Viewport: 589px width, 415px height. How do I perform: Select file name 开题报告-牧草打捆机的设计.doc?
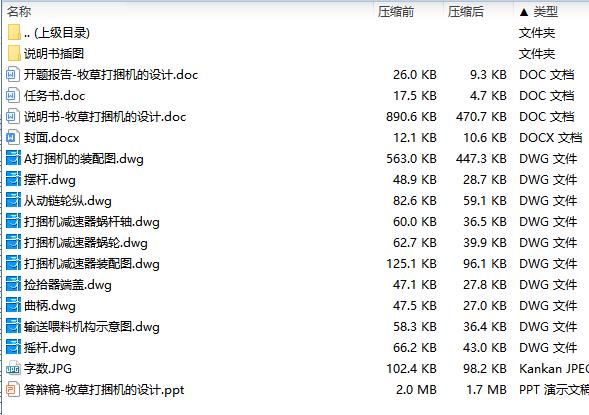click(x=111, y=75)
